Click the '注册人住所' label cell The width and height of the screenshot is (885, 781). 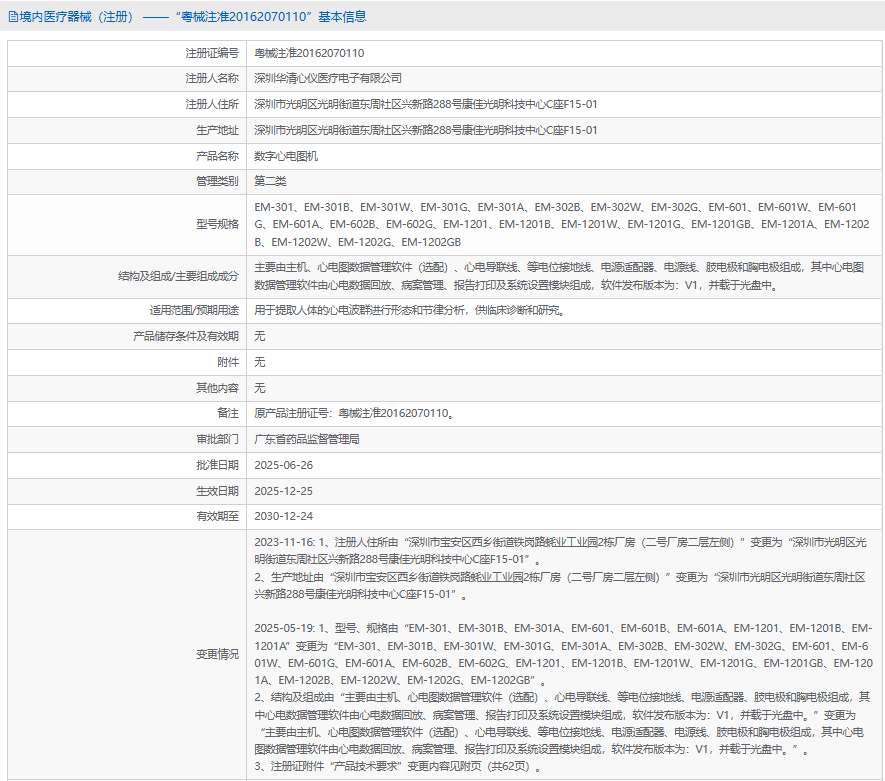coord(127,104)
